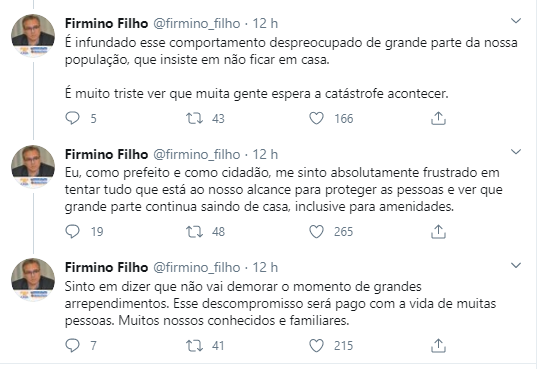541x369 pixels.
Task: Reply to the tweet with 5 comments
Action: (72, 118)
